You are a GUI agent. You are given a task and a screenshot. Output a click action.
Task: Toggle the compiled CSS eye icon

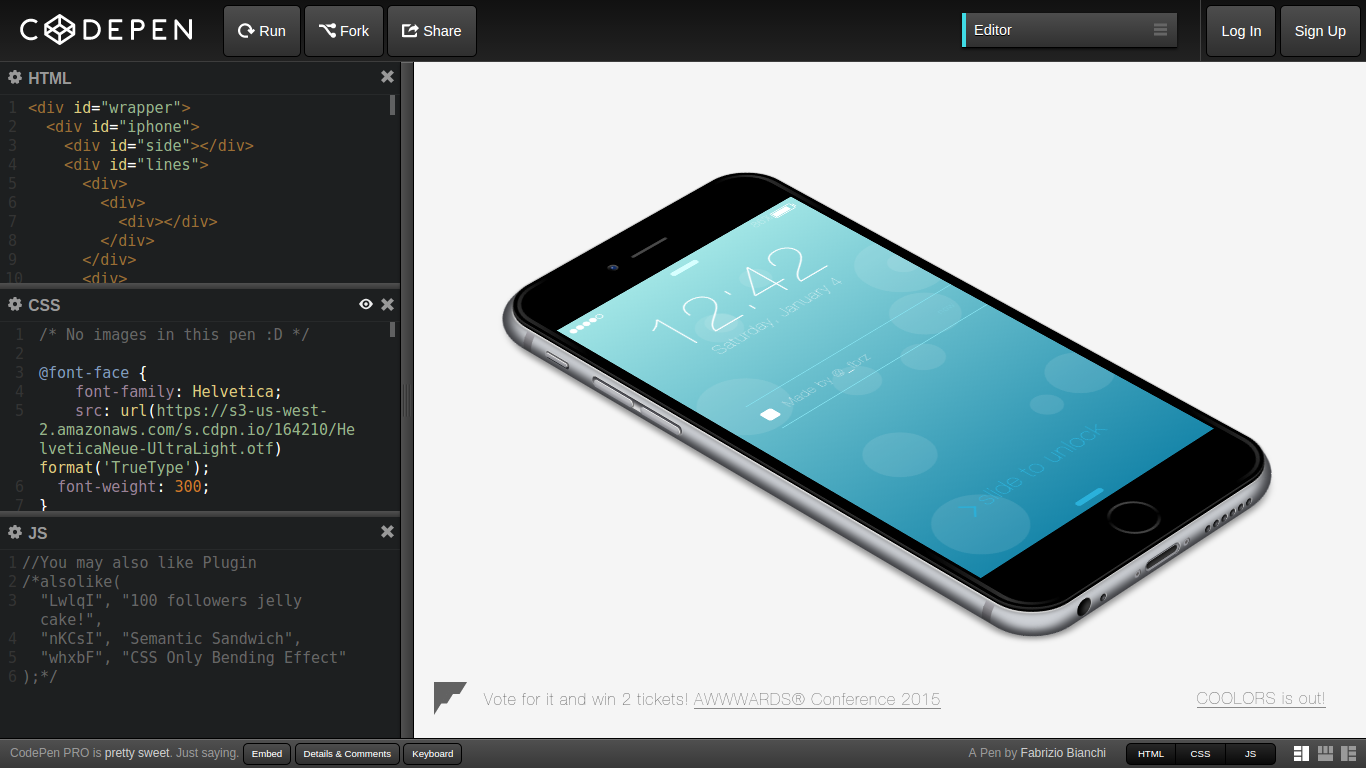point(366,305)
